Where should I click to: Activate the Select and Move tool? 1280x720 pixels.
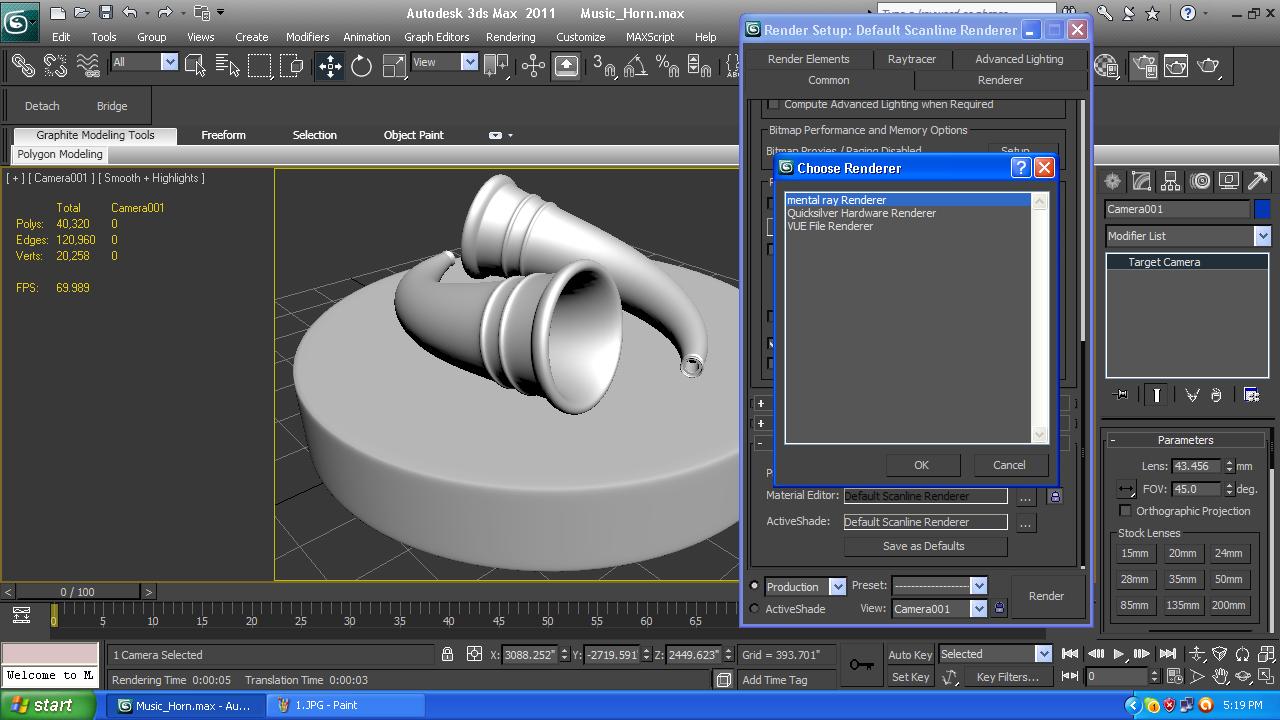coord(330,66)
